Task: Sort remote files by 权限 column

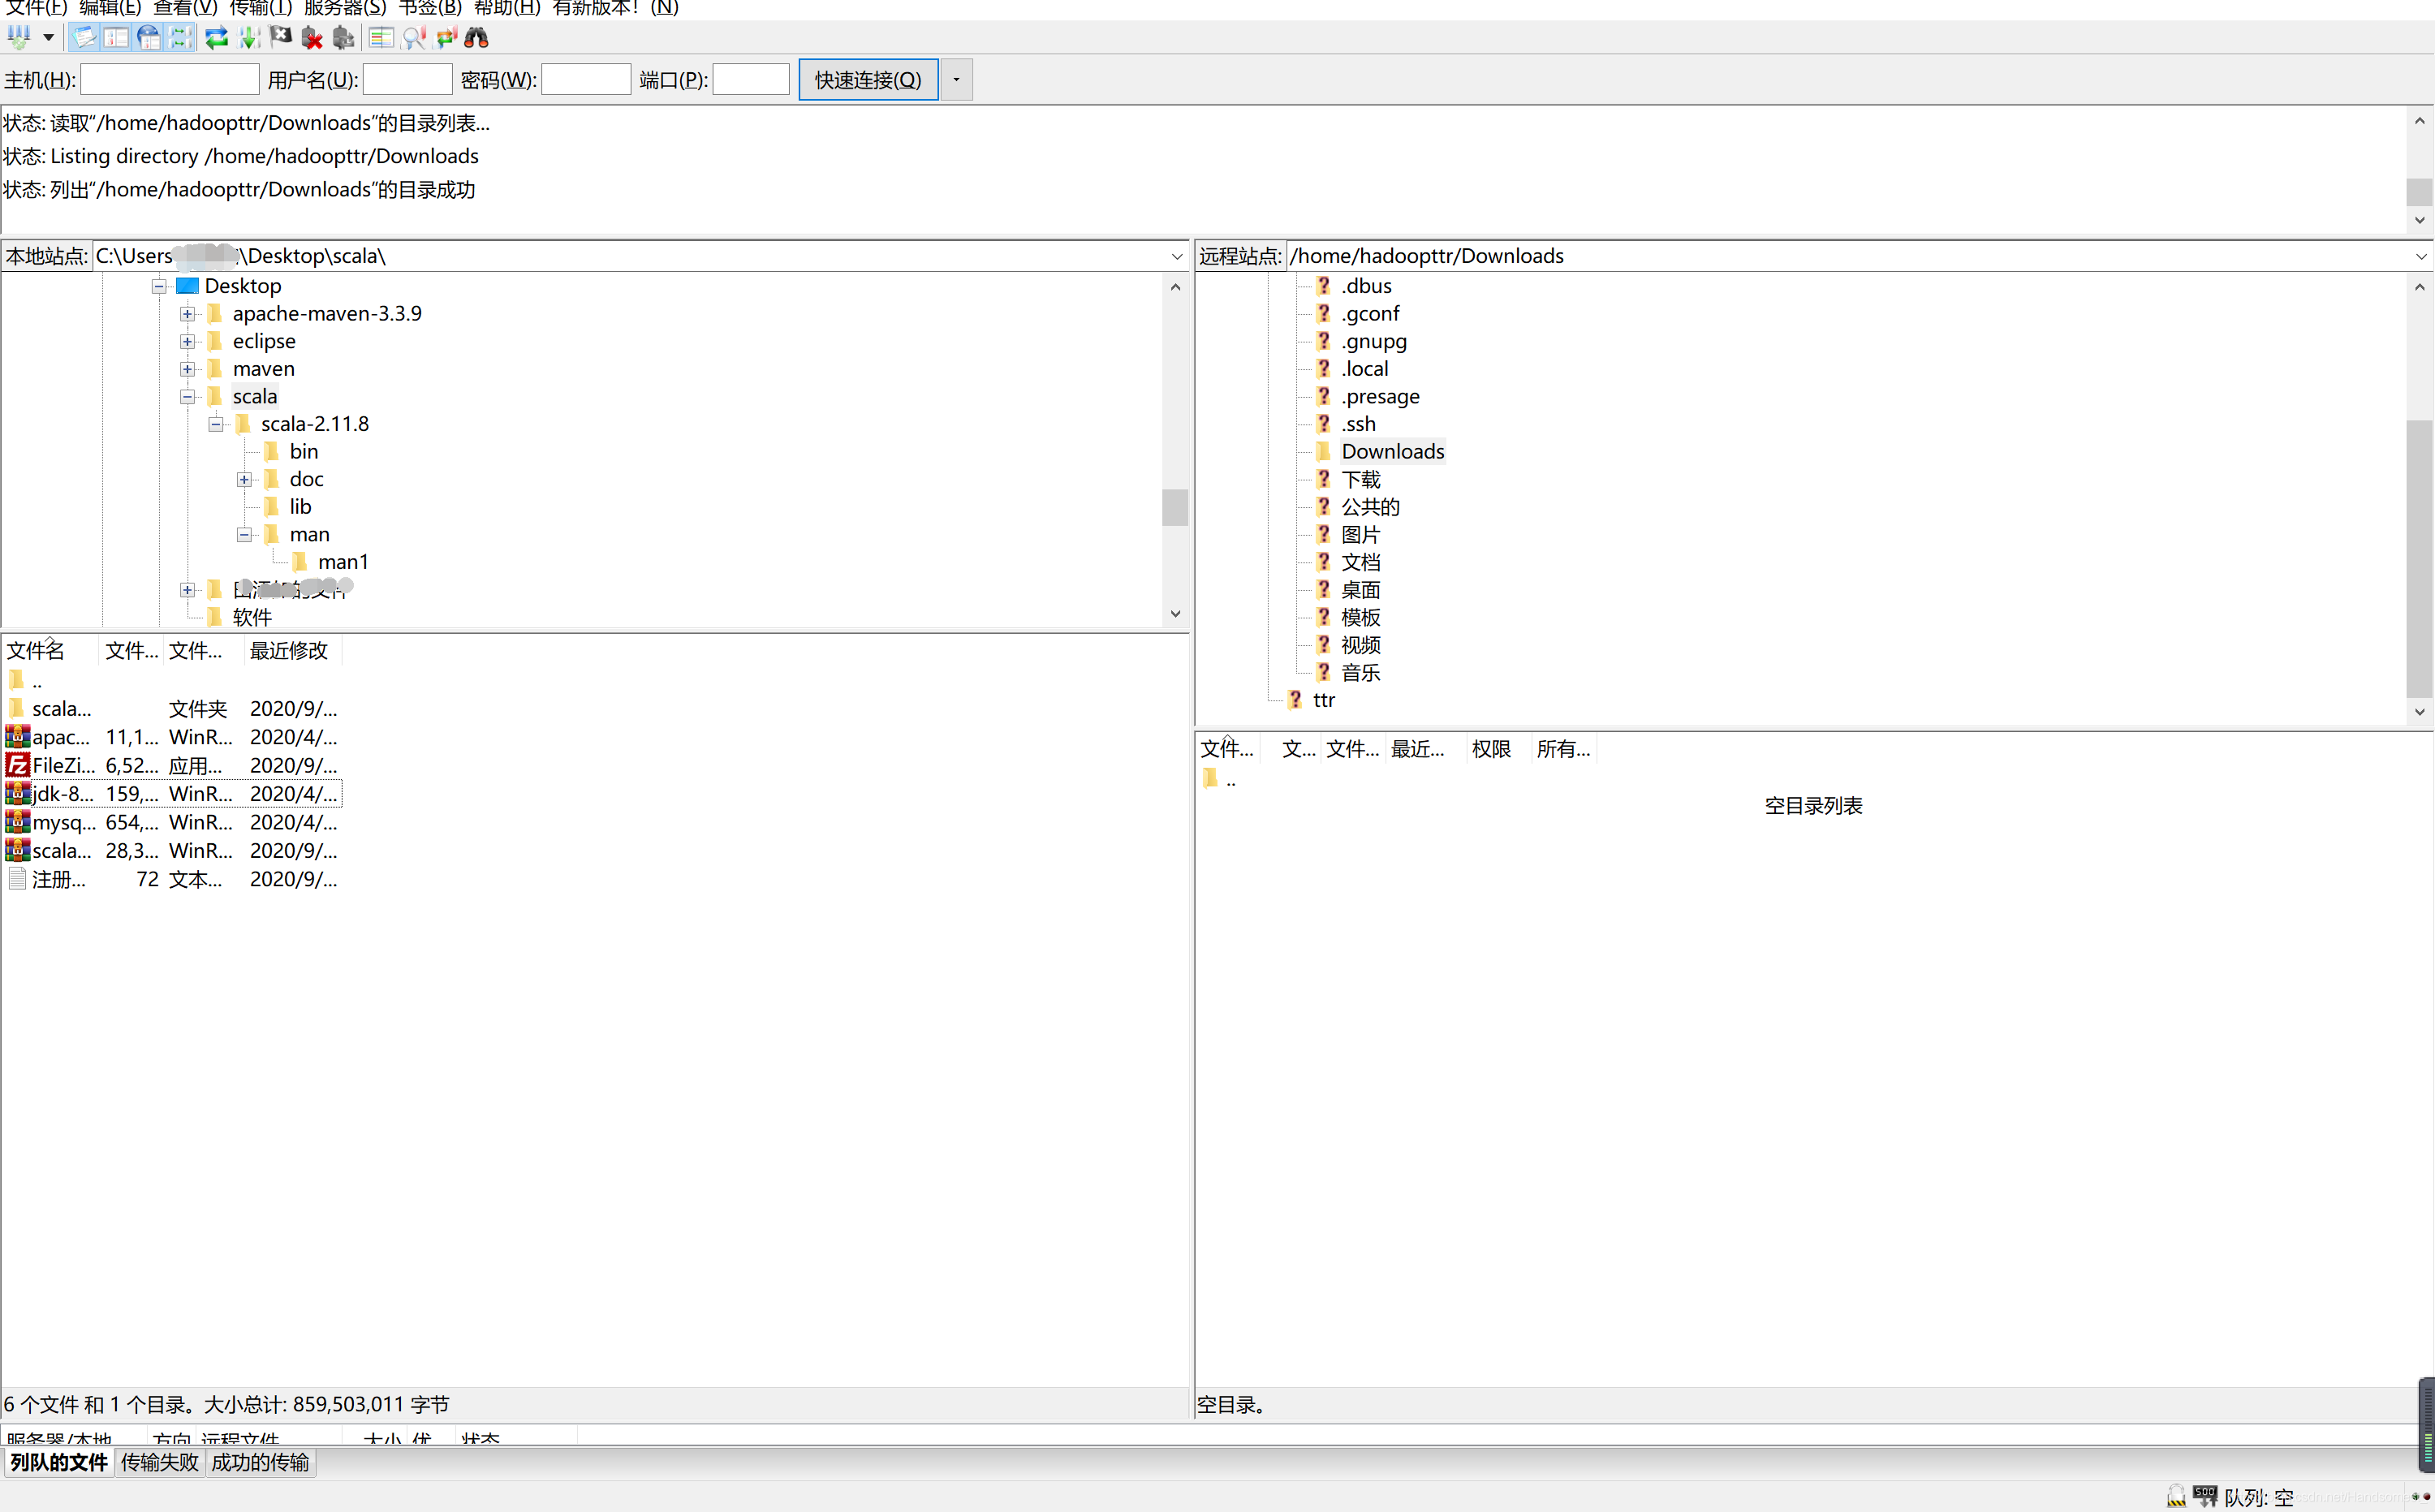Action: (x=1498, y=749)
